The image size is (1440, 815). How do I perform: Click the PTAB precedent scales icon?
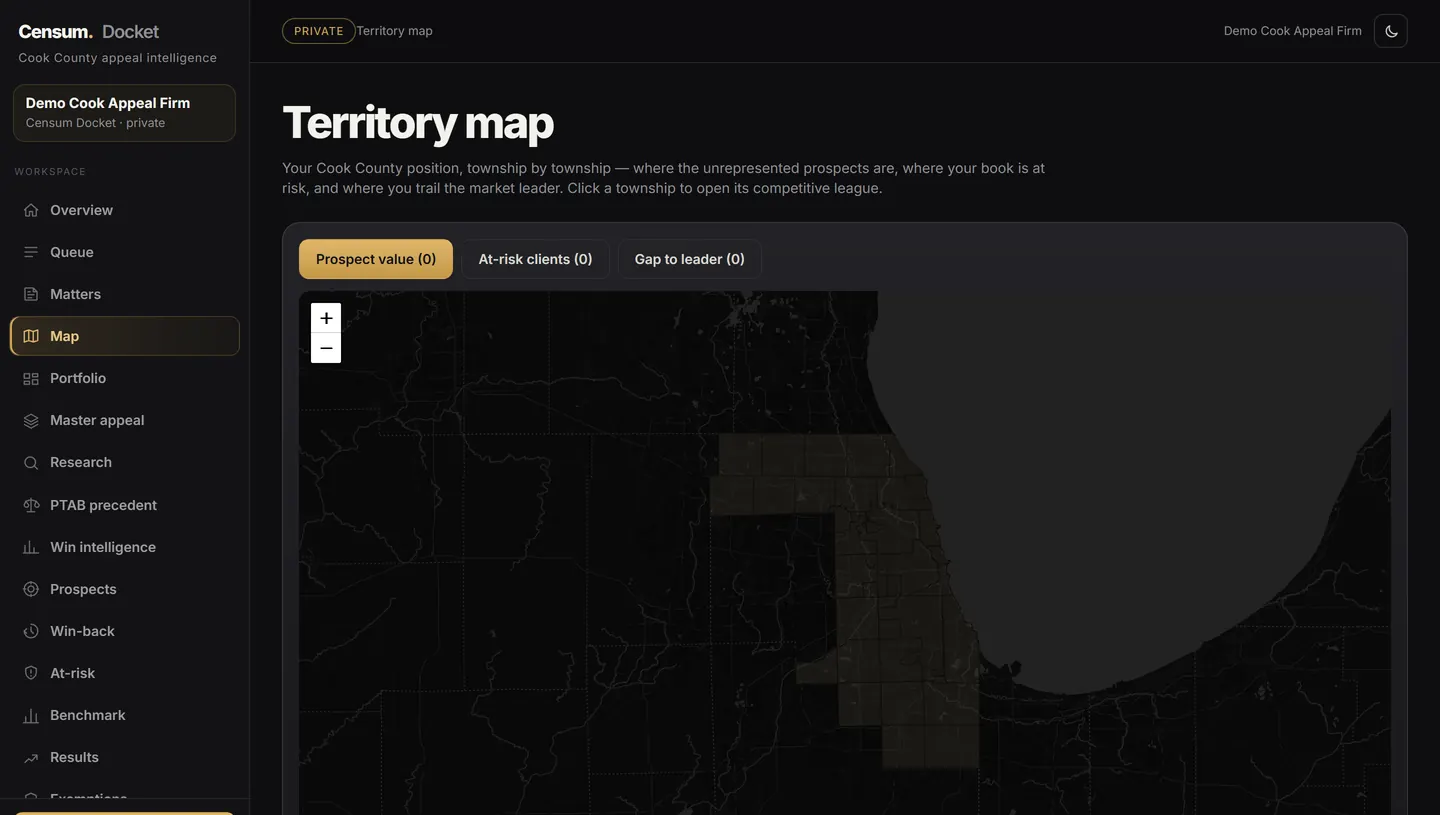point(31,505)
